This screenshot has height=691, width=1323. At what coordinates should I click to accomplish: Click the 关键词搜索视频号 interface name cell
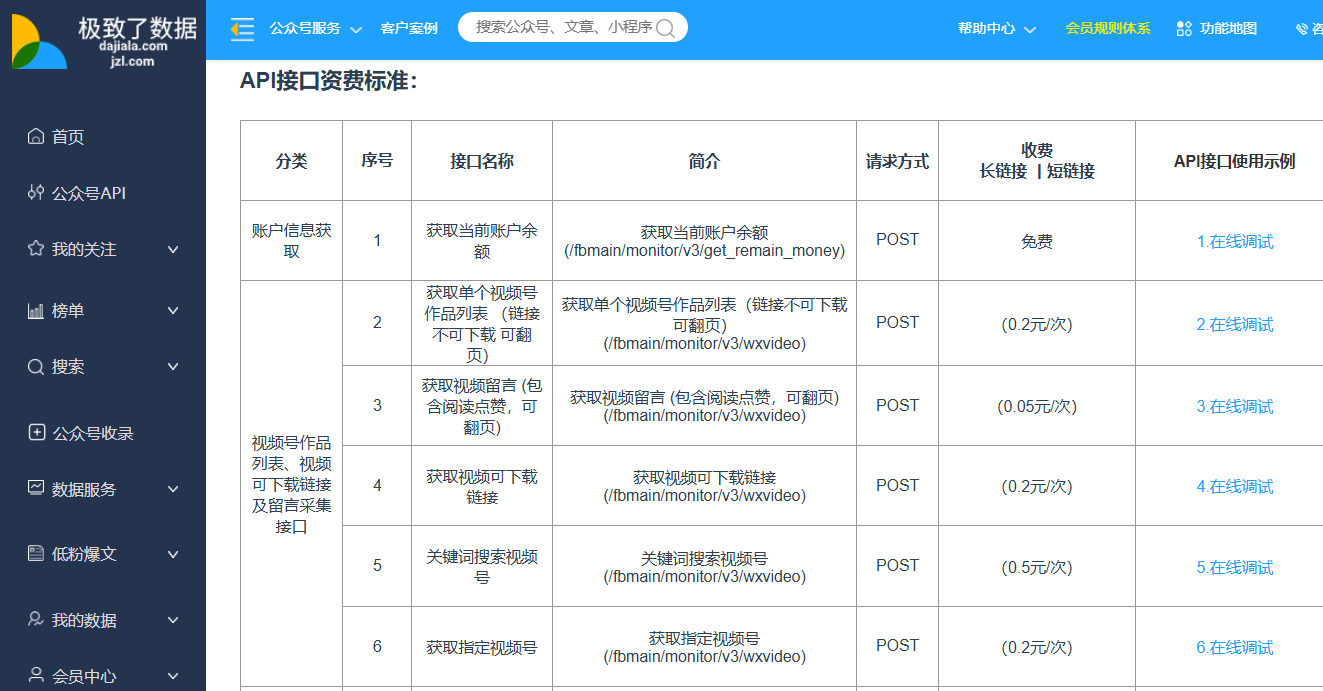tap(482, 566)
